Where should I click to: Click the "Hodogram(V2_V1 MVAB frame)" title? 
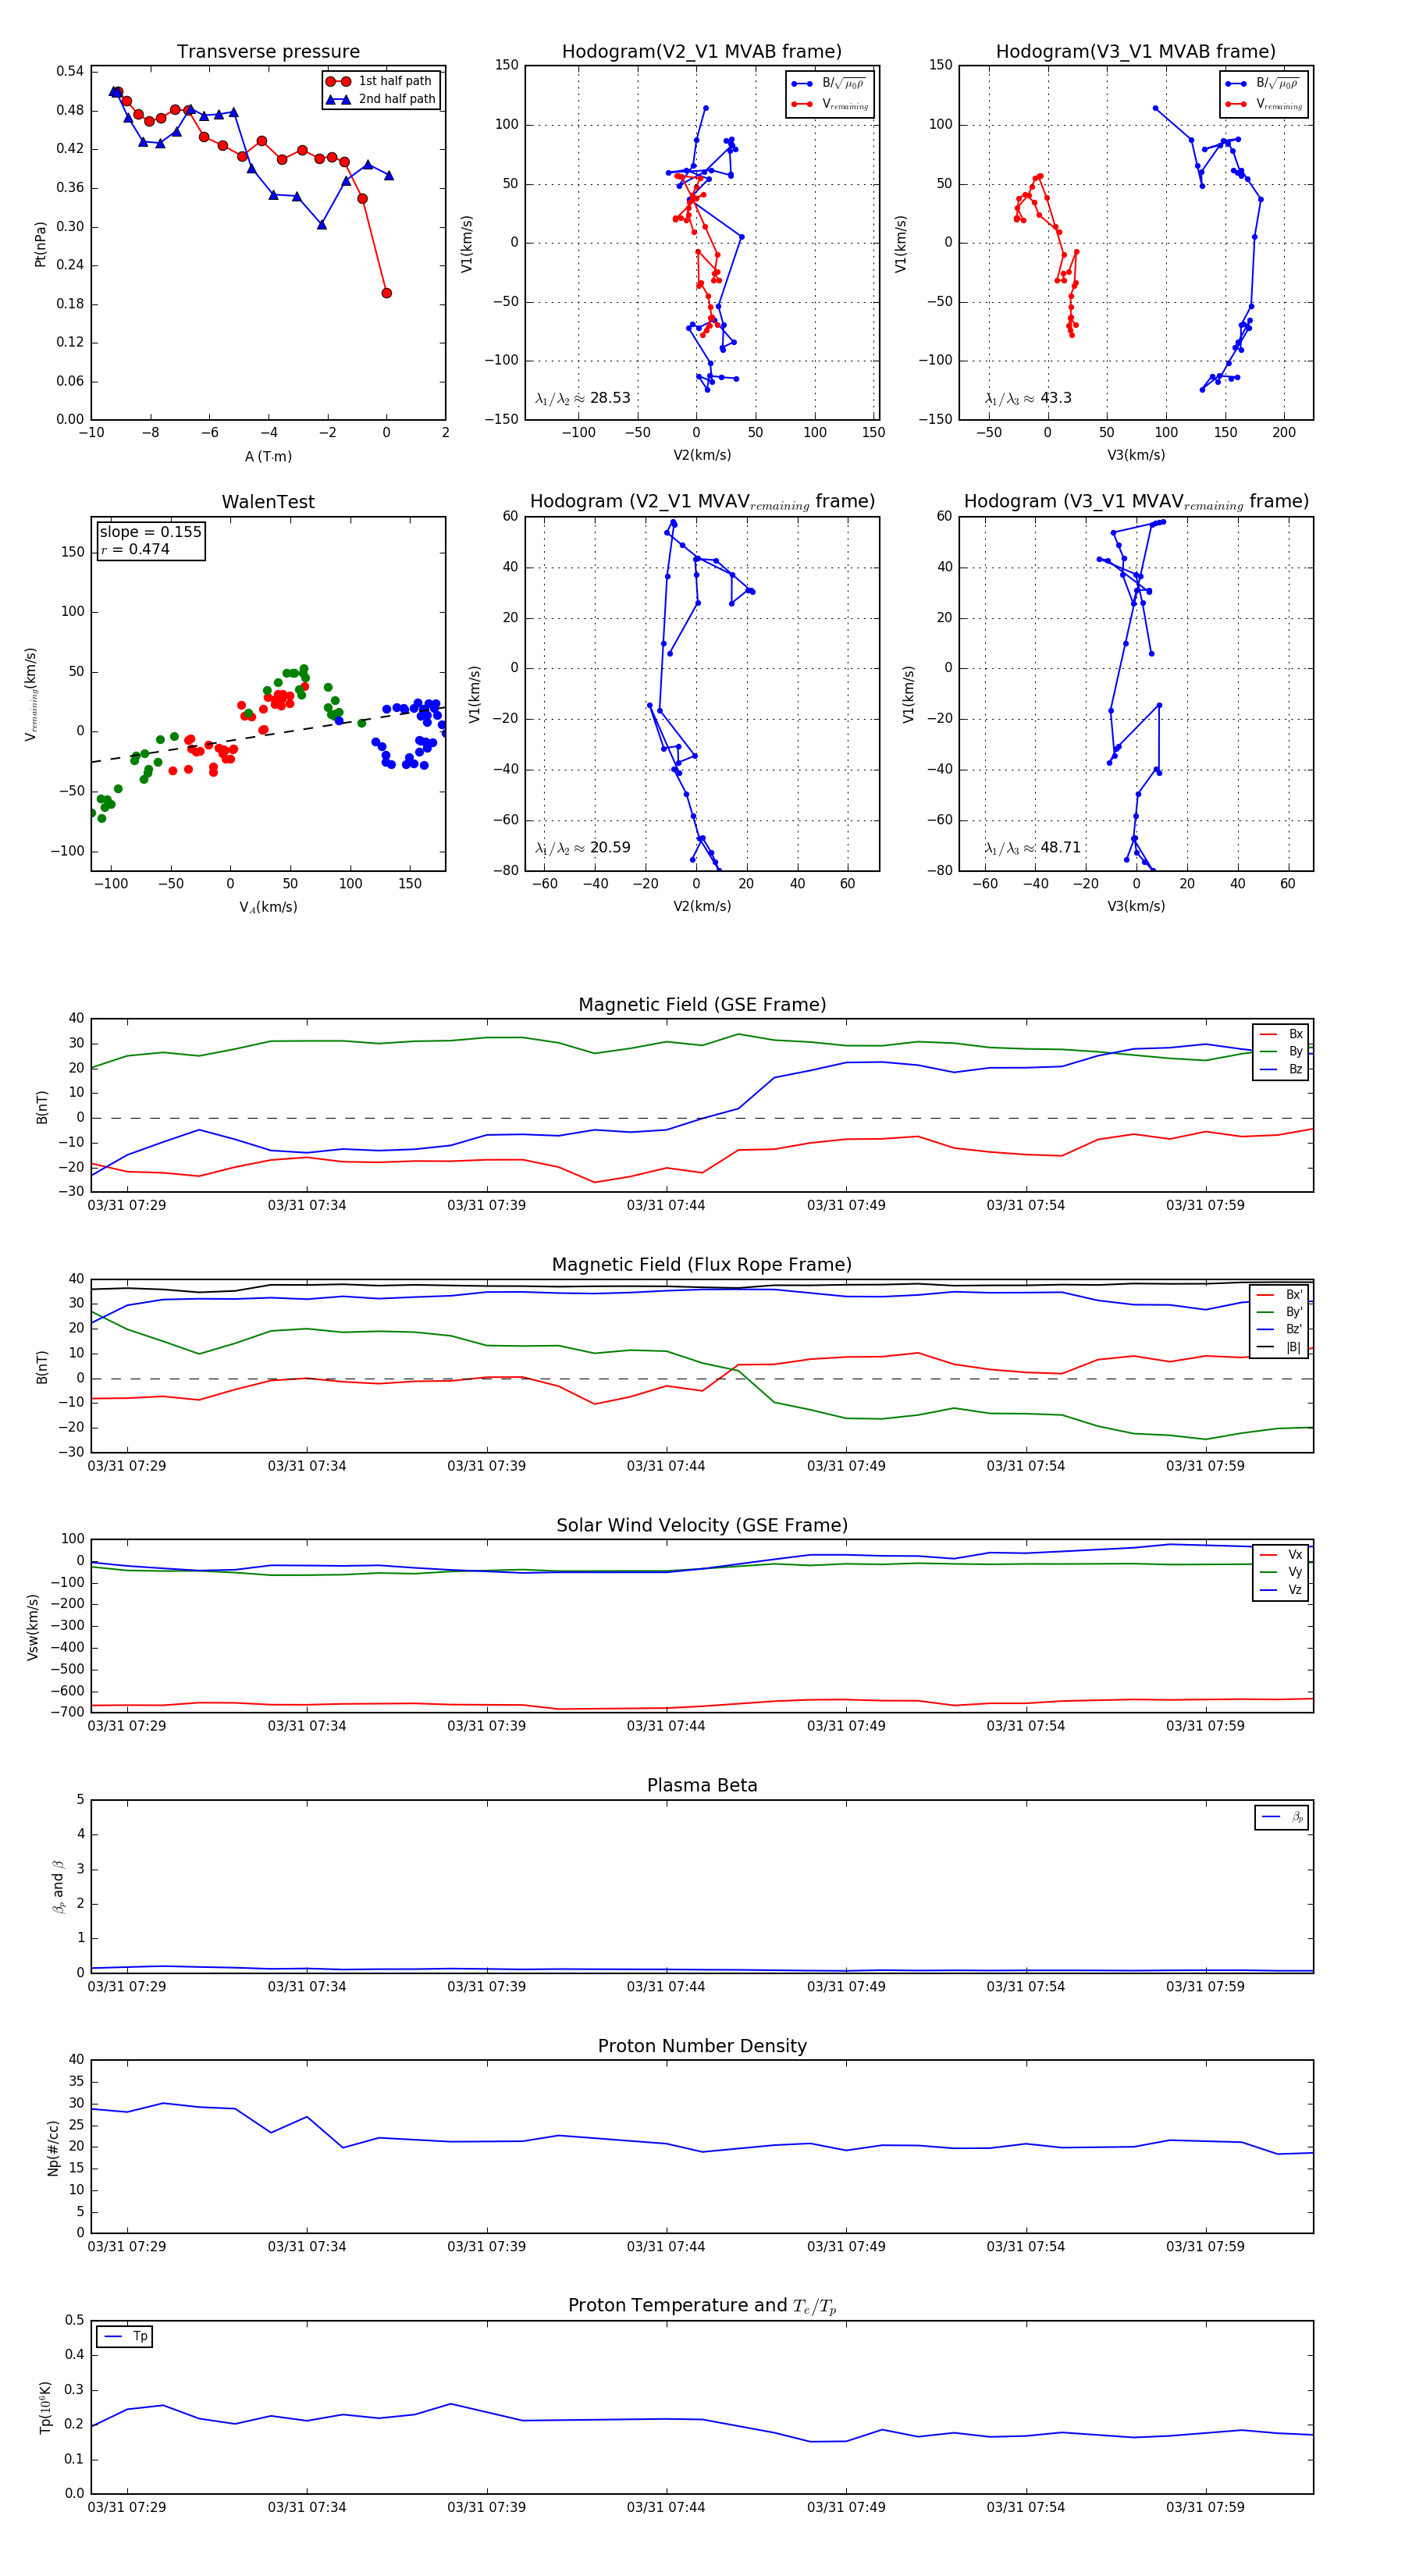click(x=701, y=52)
